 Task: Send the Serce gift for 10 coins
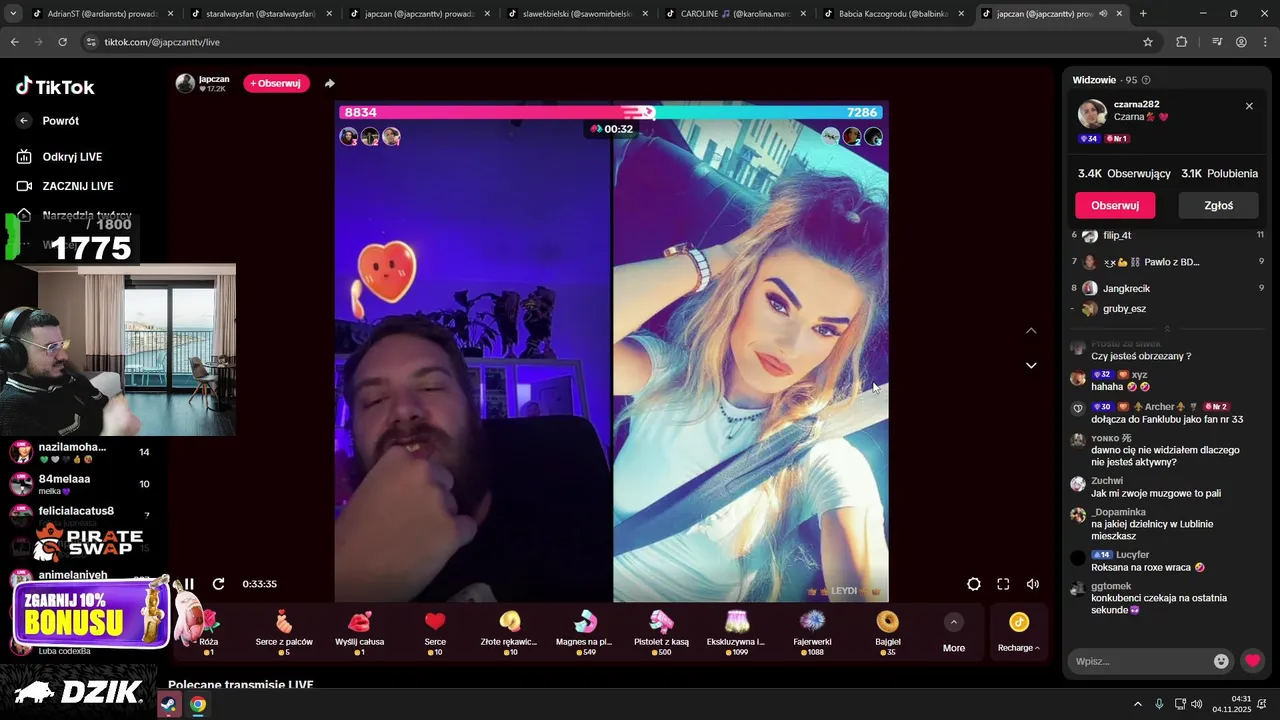point(435,632)
